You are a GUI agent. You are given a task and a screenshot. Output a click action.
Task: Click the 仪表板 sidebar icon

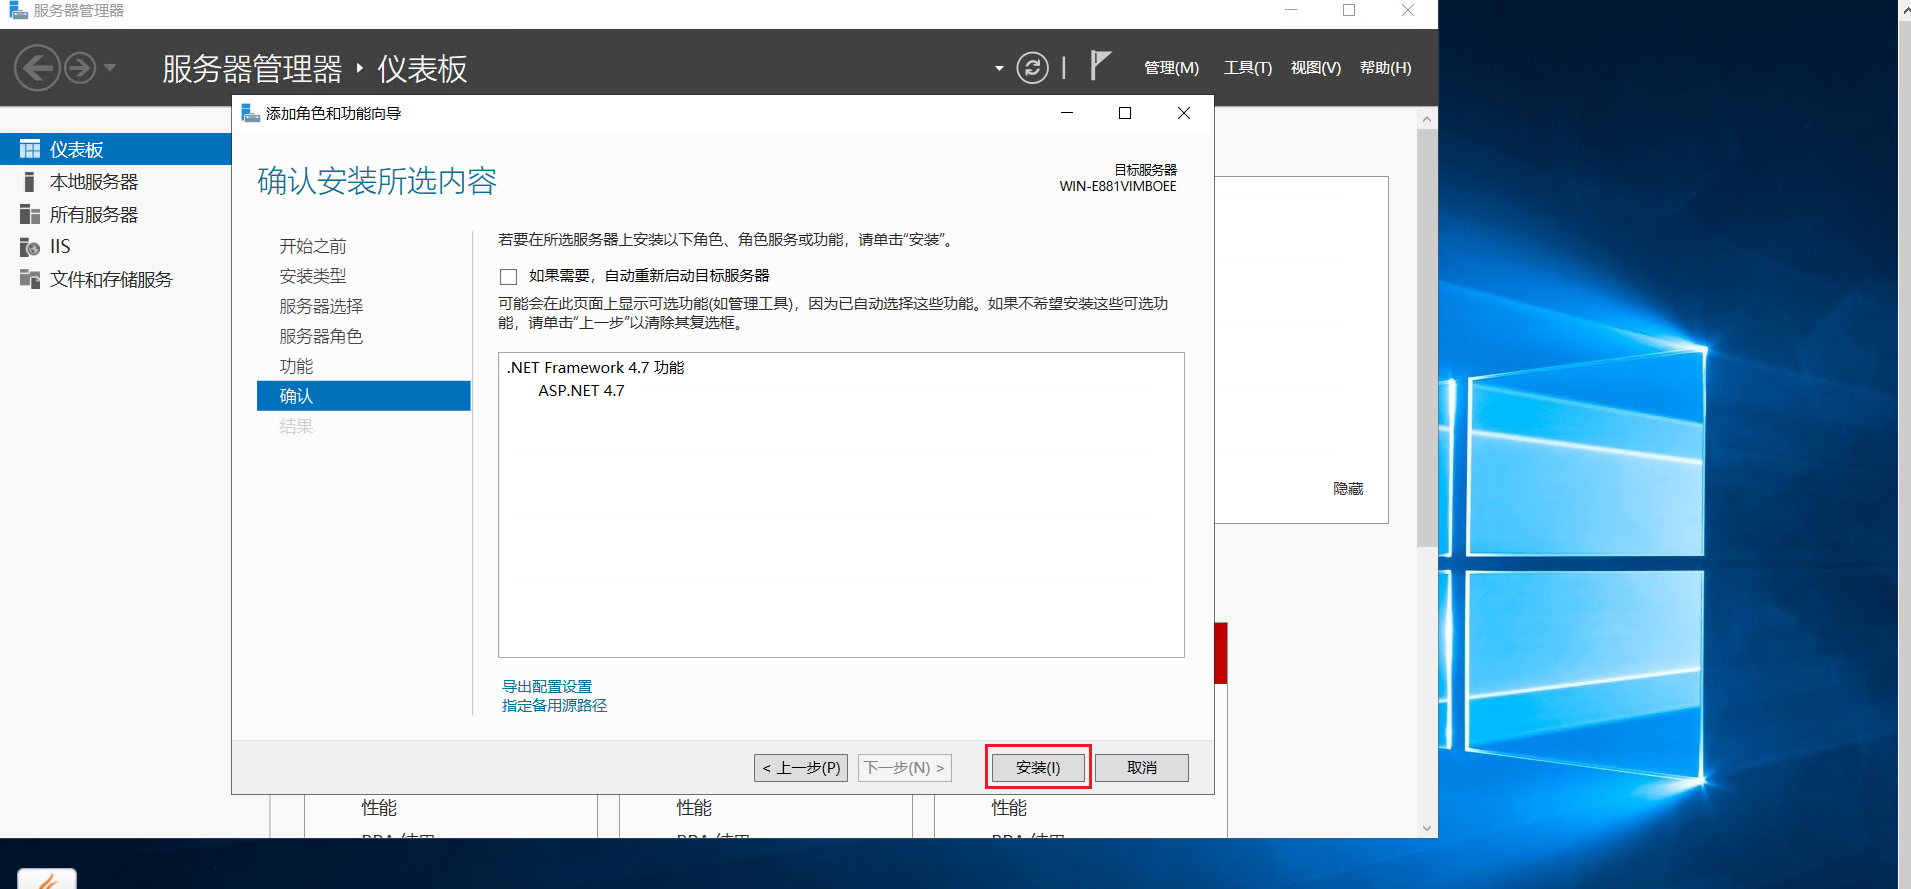pyautogui.click(x=30, y=149)
